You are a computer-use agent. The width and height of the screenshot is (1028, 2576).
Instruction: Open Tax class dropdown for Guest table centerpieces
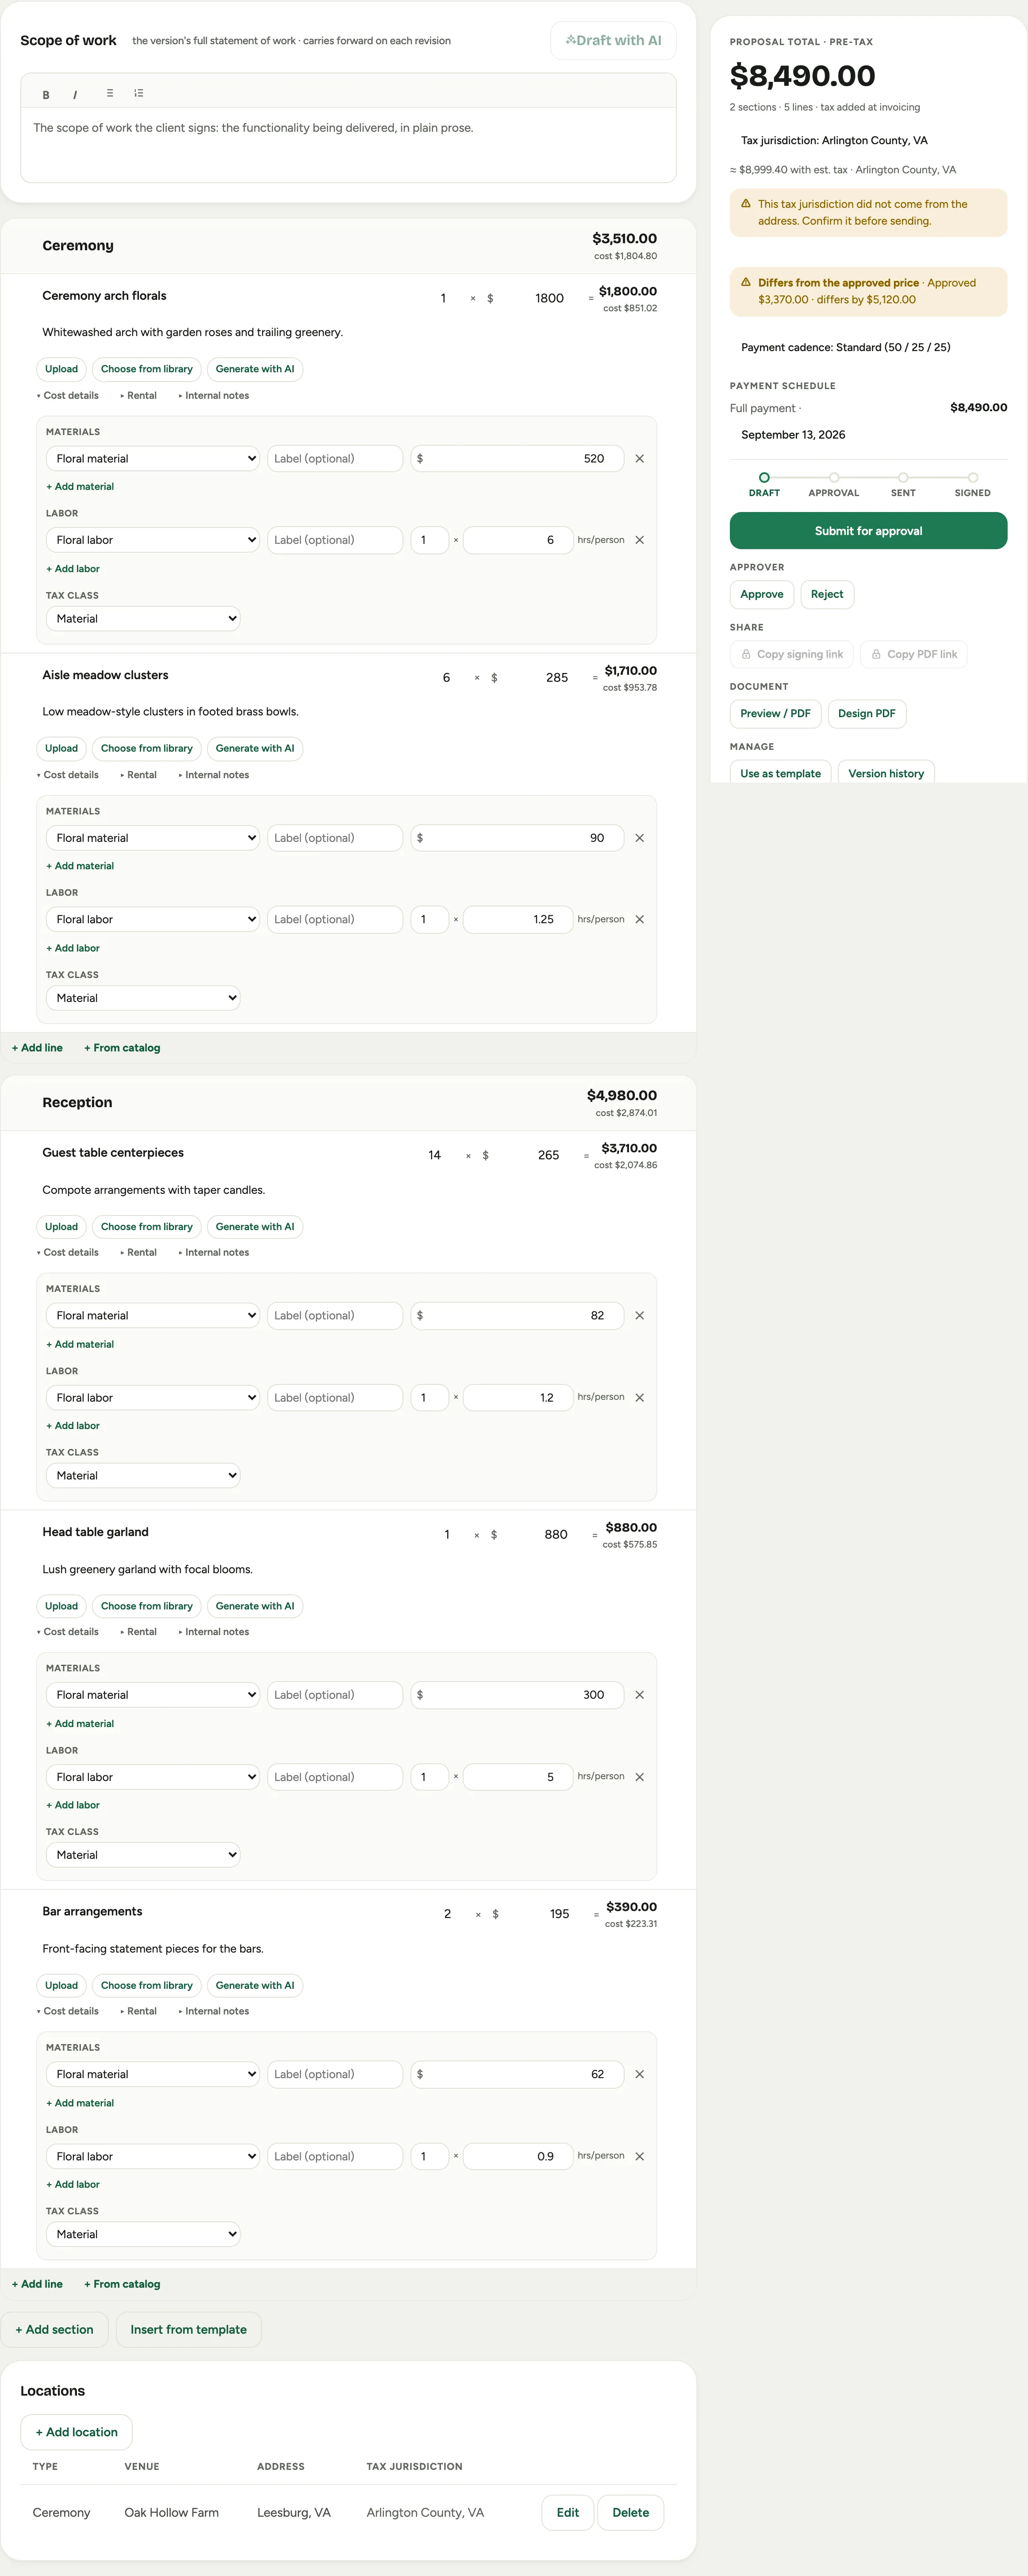[x=143, y=1476]
